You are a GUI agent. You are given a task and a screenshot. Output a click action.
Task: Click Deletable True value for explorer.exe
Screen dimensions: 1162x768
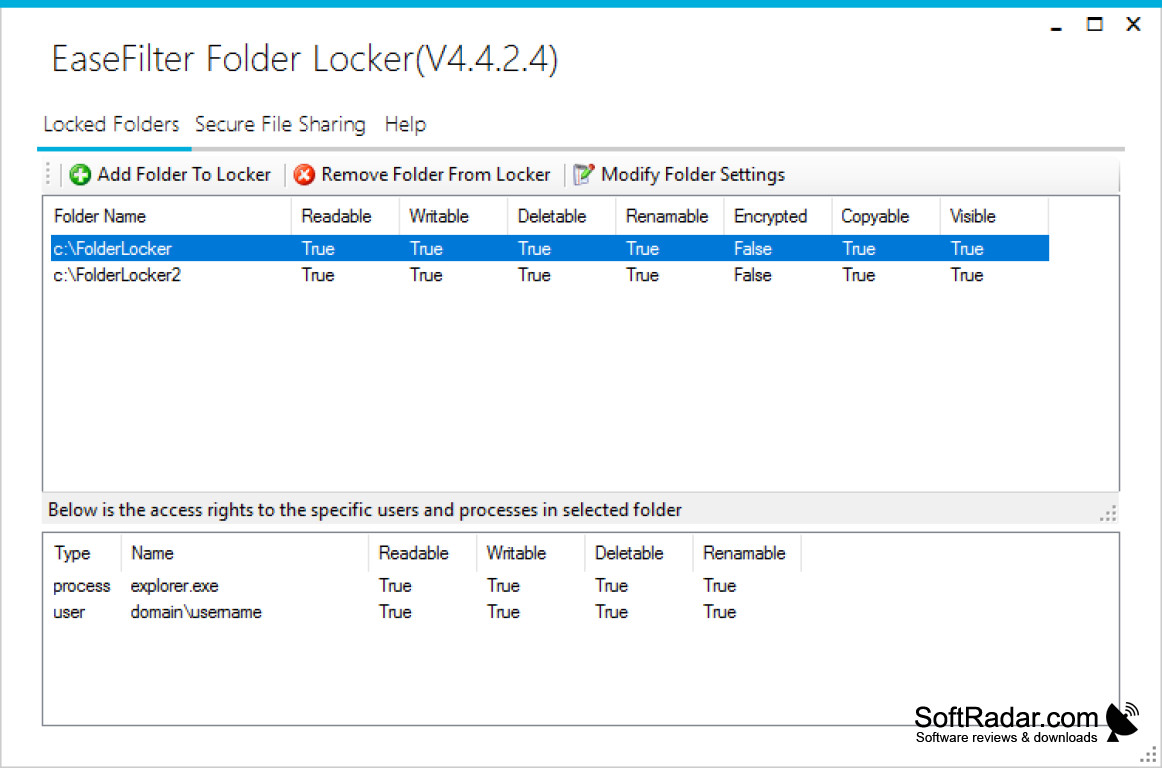611,586
